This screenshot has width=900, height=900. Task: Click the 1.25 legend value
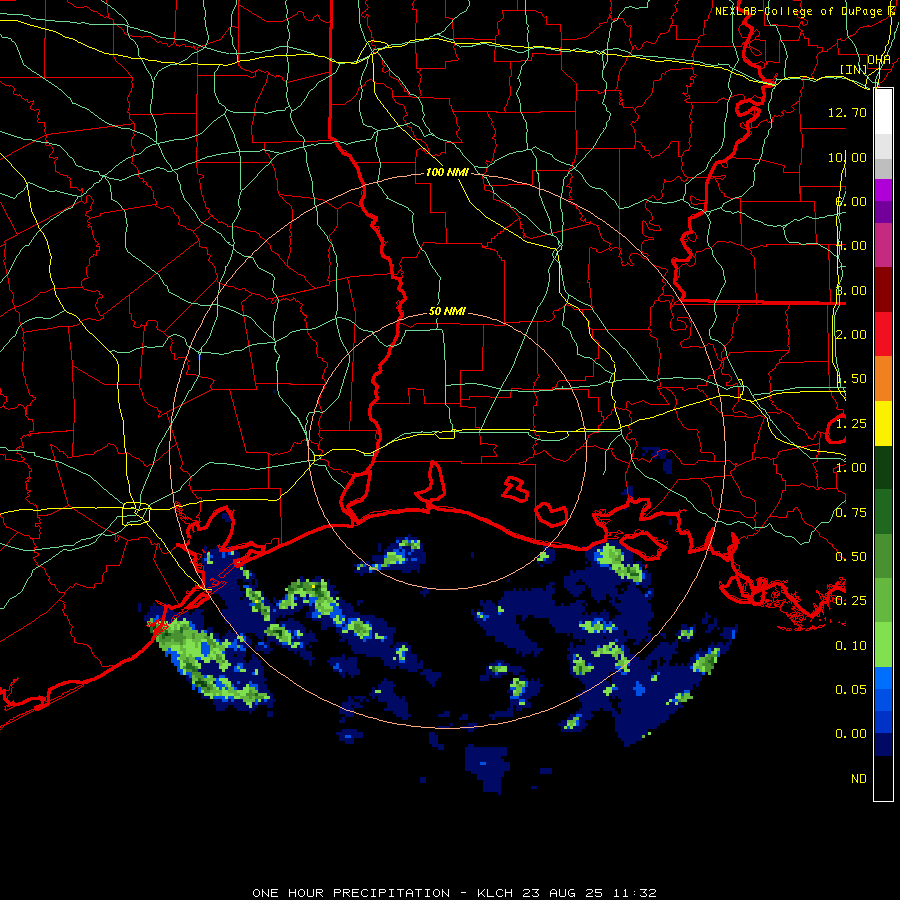pyautogui.click(x=851, y=424)
